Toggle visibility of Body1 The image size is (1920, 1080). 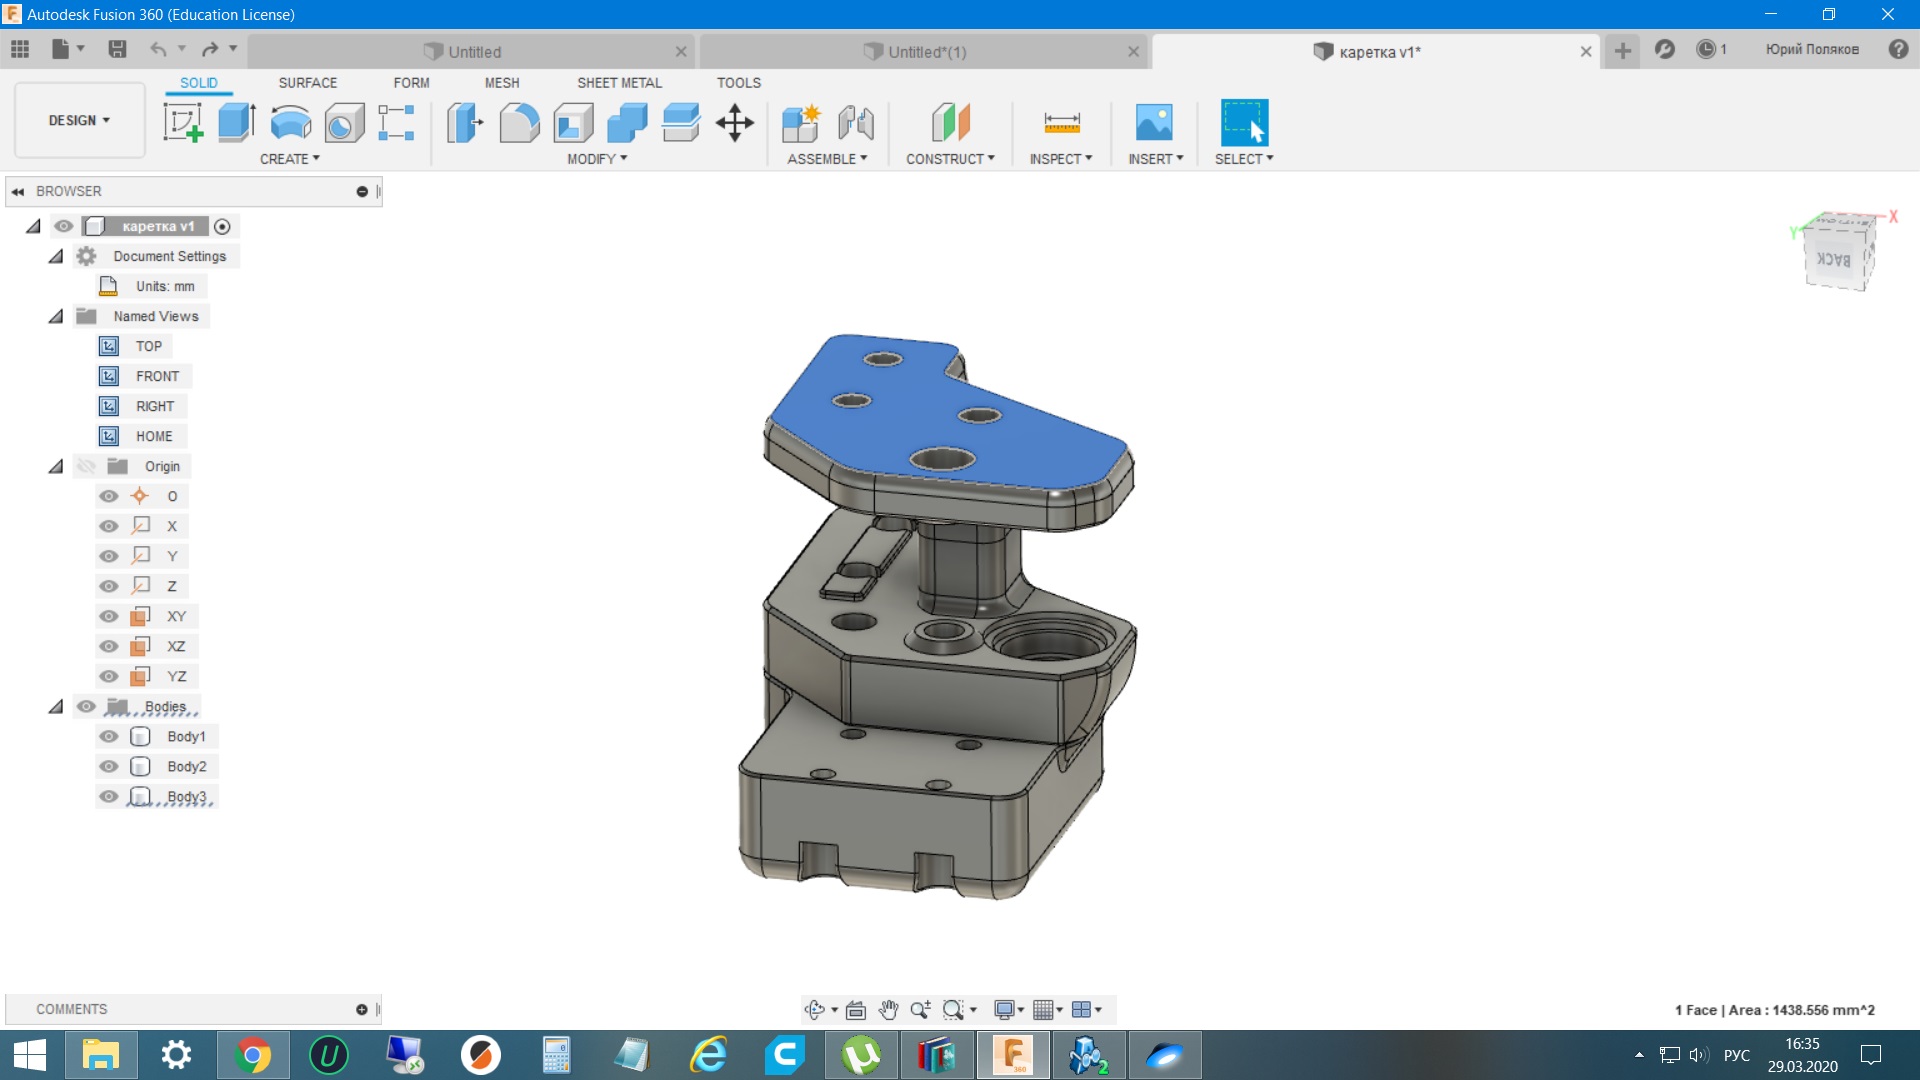tap(111, 736)
